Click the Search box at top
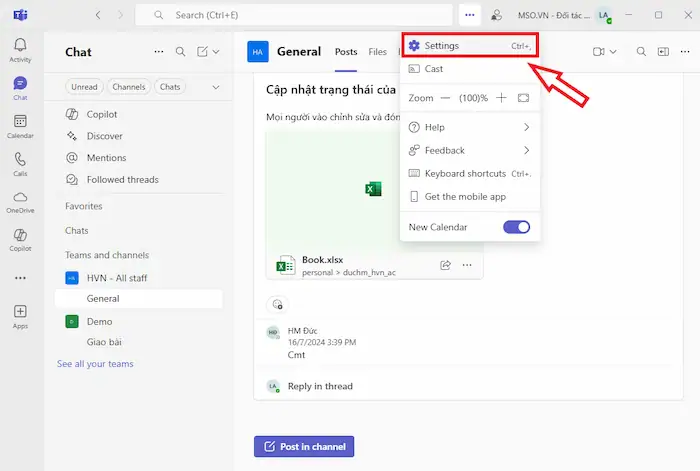The width and height of the screenshot is (700, 471). click(x=300, y=15)
